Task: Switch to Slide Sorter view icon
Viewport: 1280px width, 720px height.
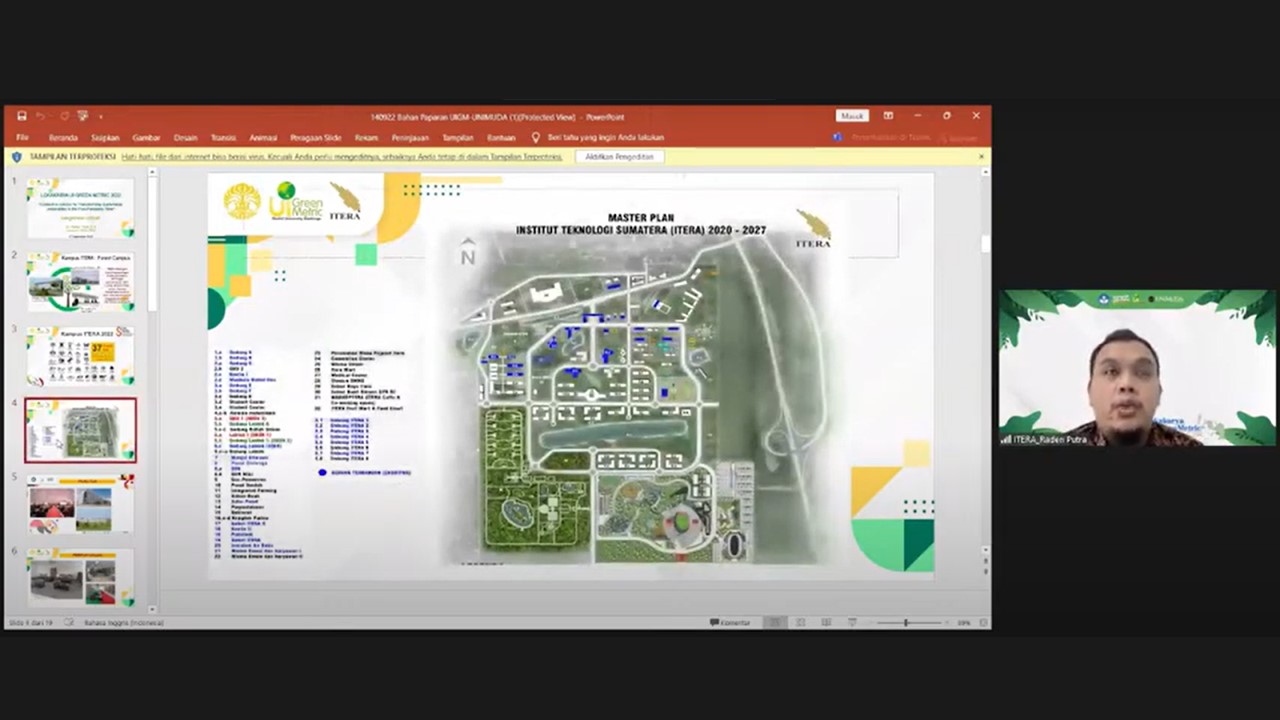Action: [x=800, y=623]
